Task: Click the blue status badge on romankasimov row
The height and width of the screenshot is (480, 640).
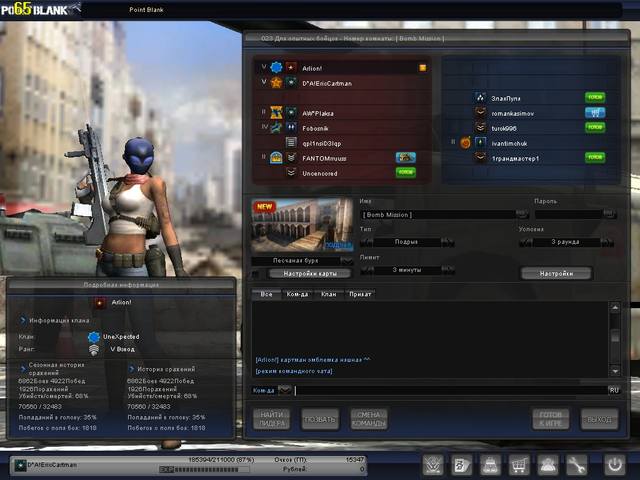Action: click(x=595, y=113)
